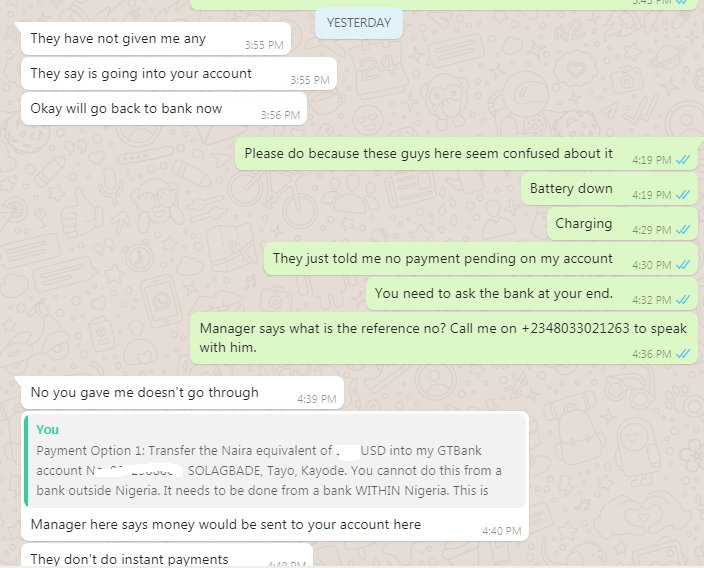Click the read ticks on "Charging" message

pyautogui.click(x=683, y=230)
